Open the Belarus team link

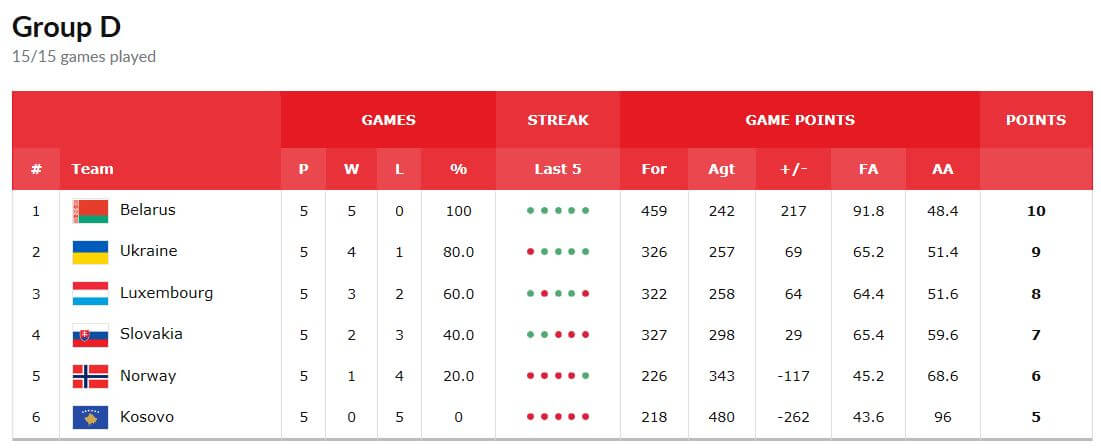(147, 210)
